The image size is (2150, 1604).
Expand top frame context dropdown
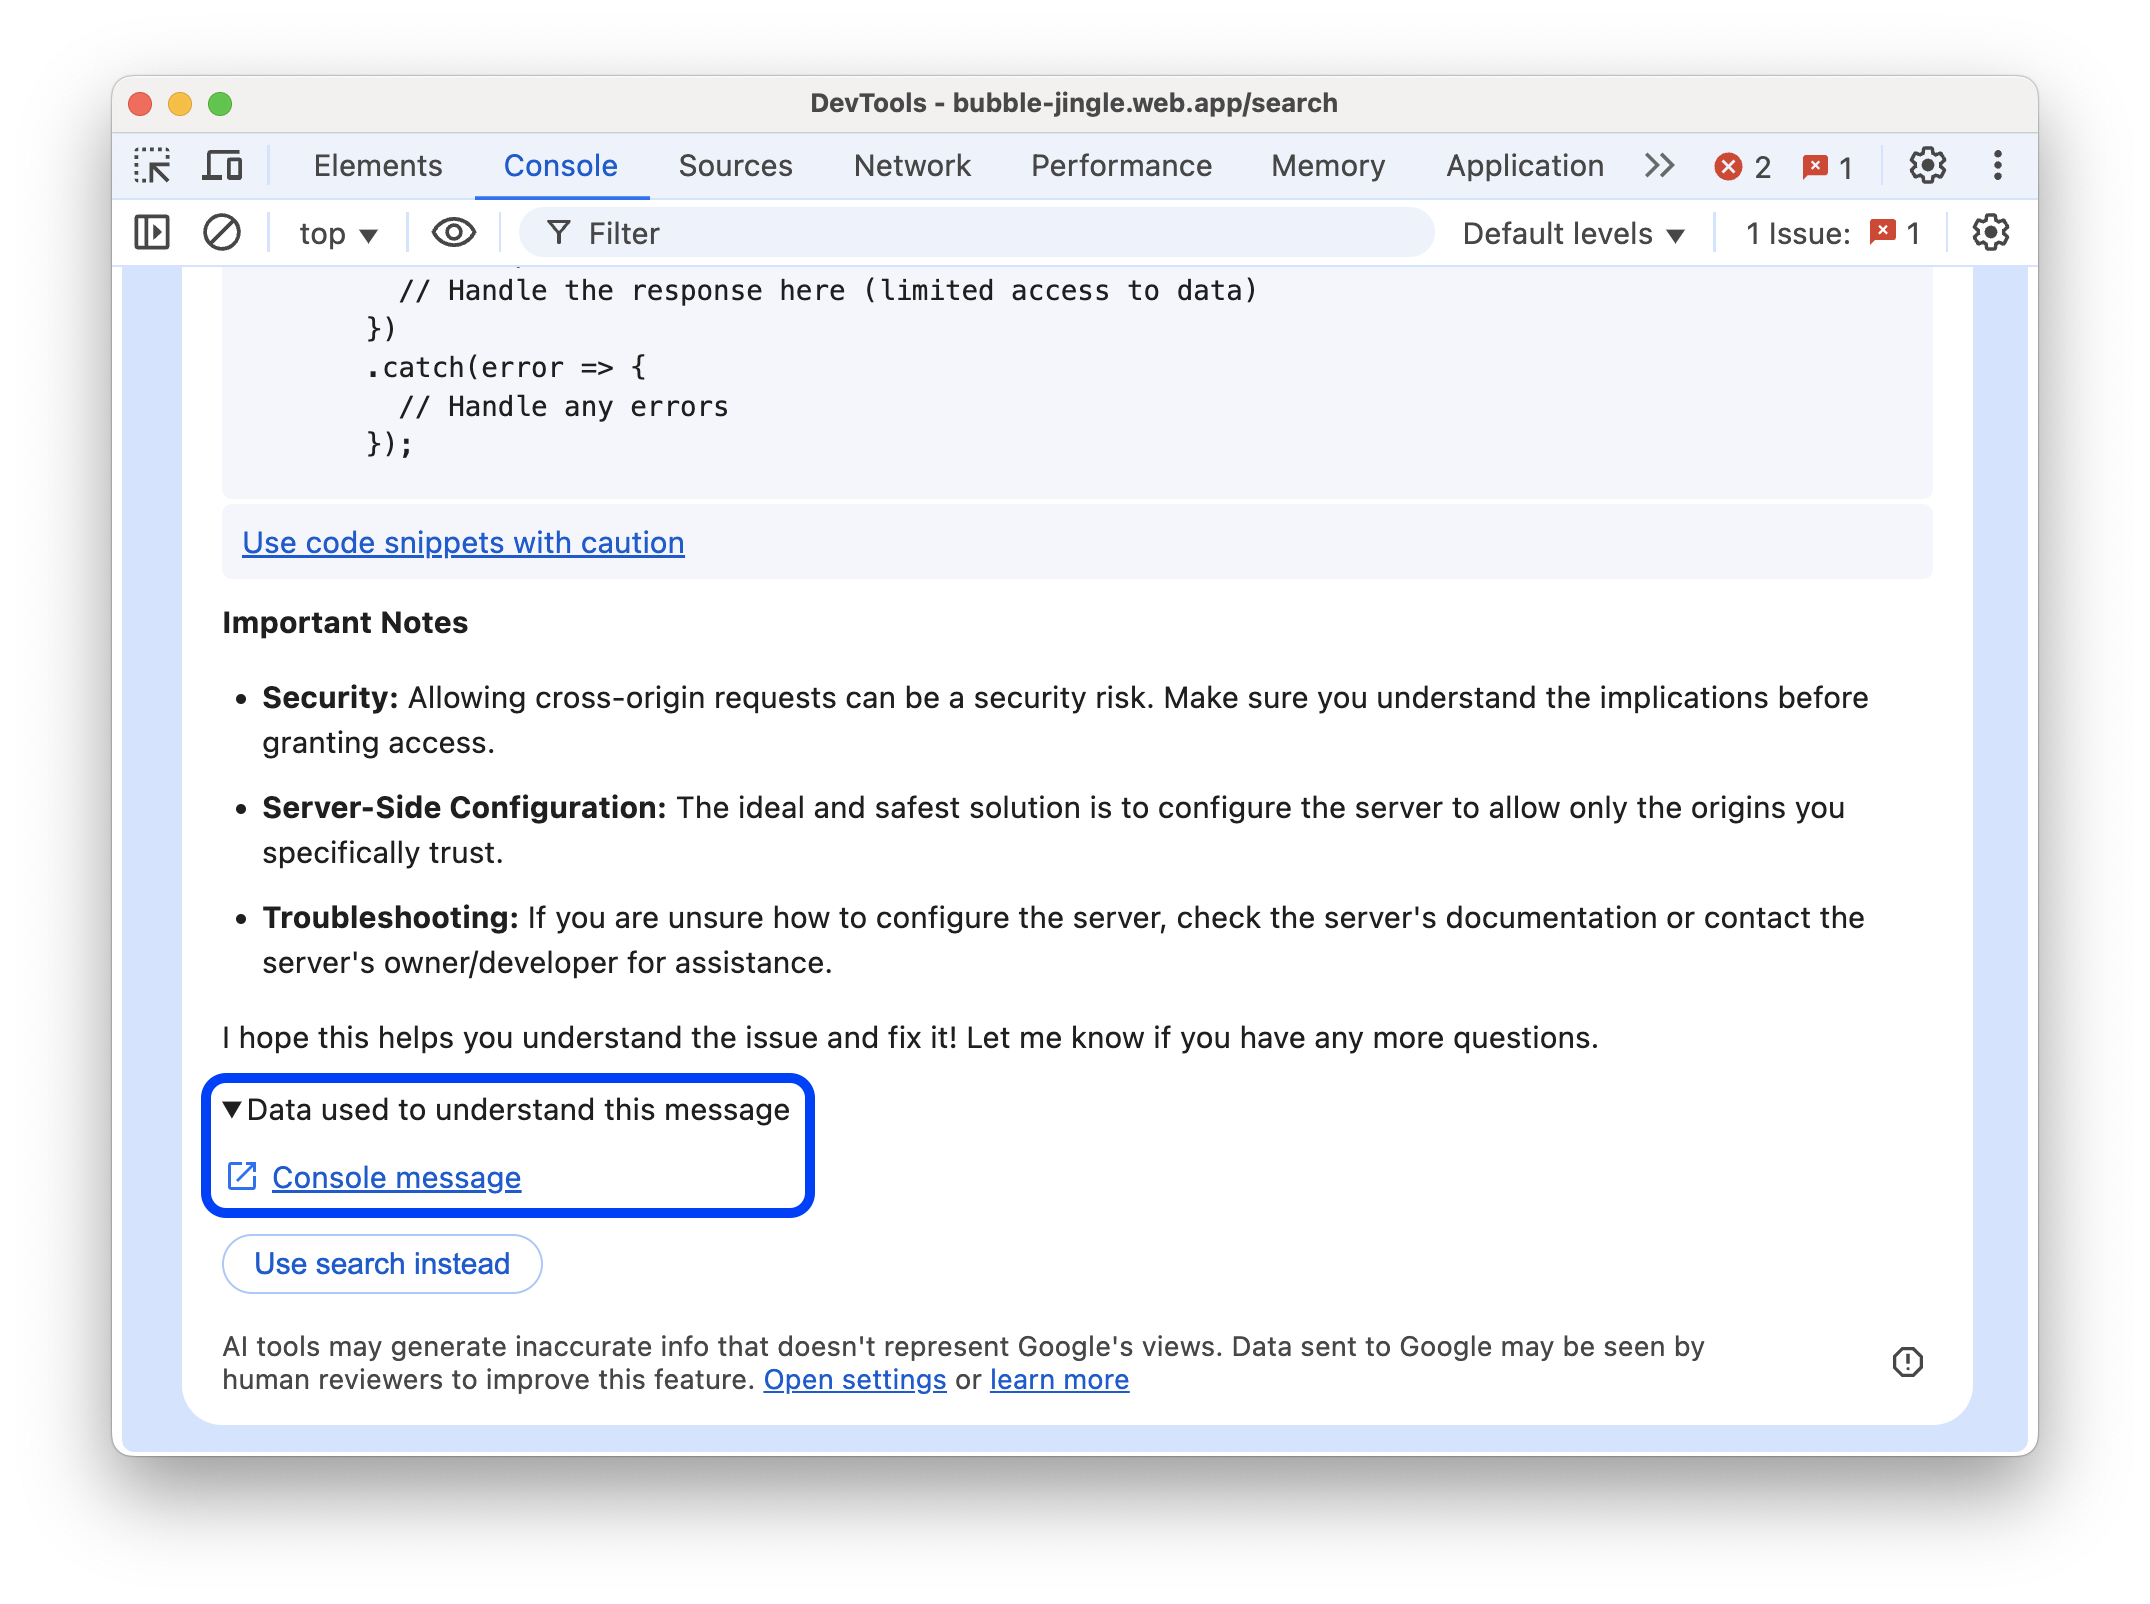[337, 233]
